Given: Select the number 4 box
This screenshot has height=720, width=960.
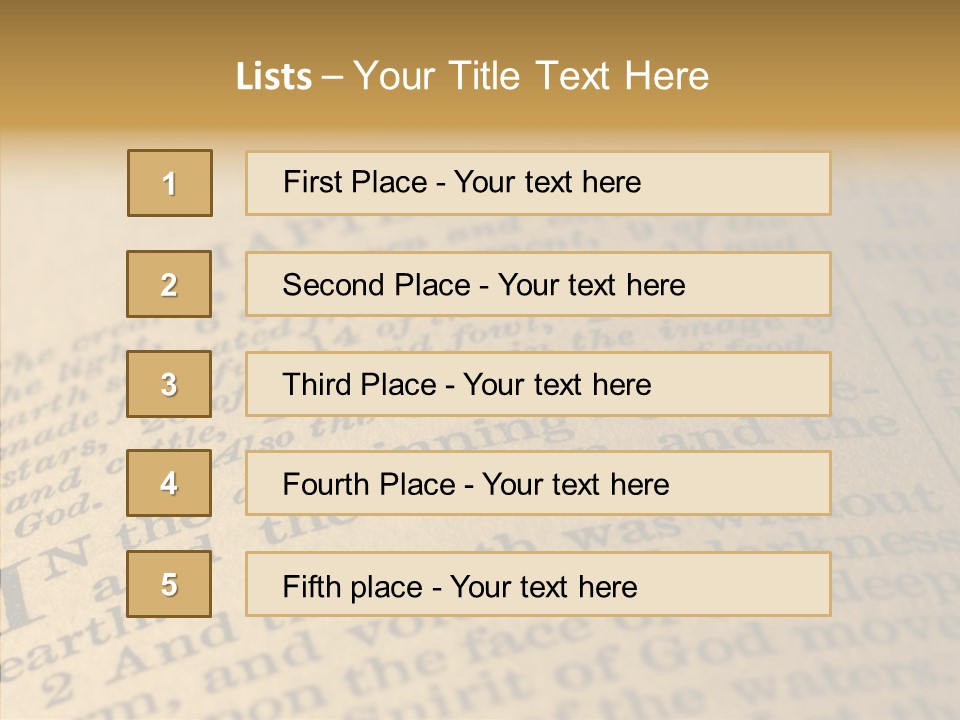Looking at the screenshot, I should click(x=169, y=483).
